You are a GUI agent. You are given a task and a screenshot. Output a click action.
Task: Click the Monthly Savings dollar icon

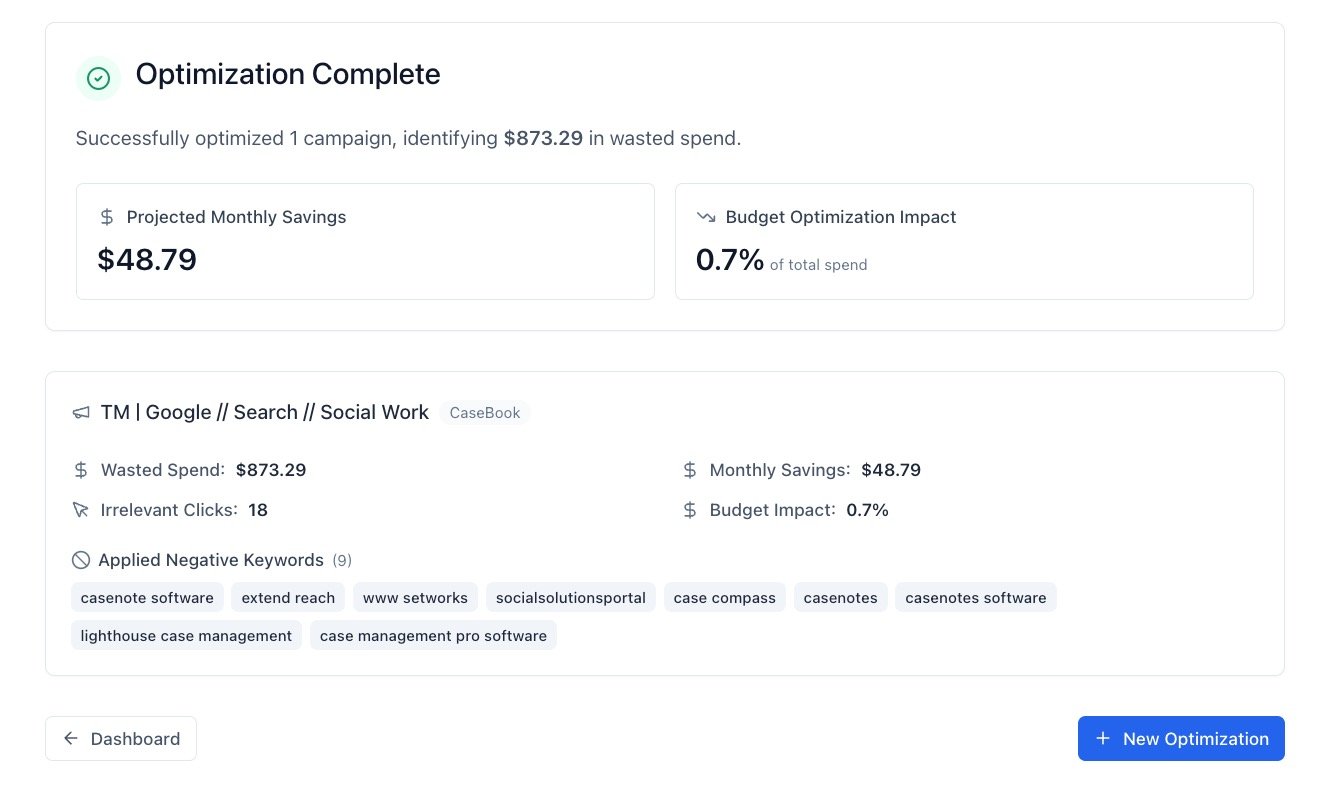tap(690, 470)
